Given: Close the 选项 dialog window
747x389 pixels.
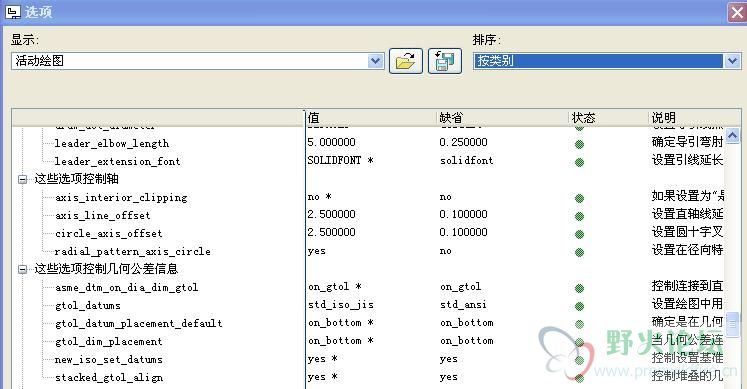Looking at the screenshot, I should [x=736, y=12].
